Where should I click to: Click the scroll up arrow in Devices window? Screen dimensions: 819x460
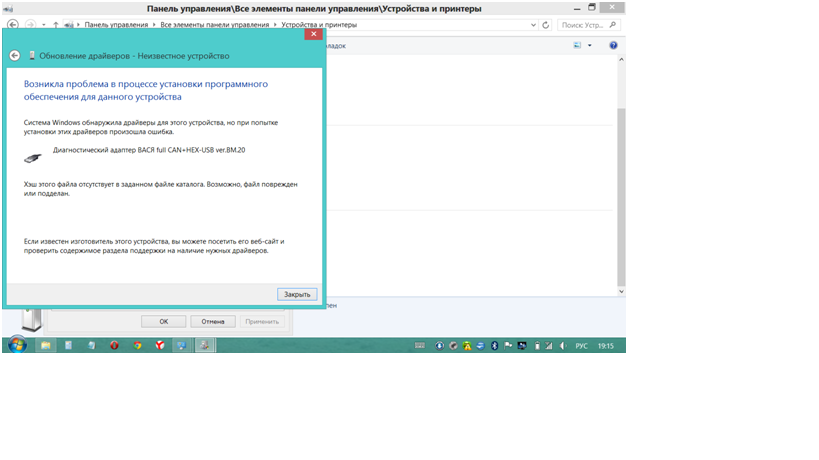(621, 60)
